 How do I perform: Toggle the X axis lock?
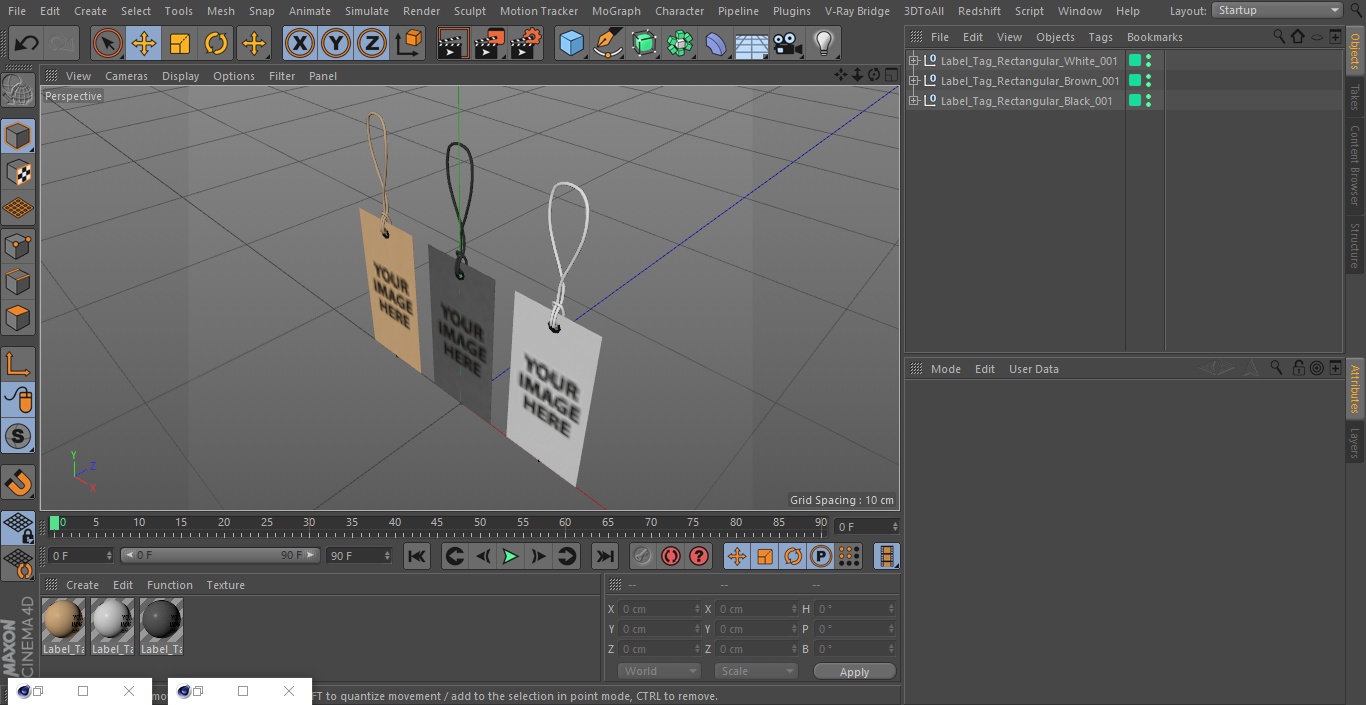click(300, 43)
